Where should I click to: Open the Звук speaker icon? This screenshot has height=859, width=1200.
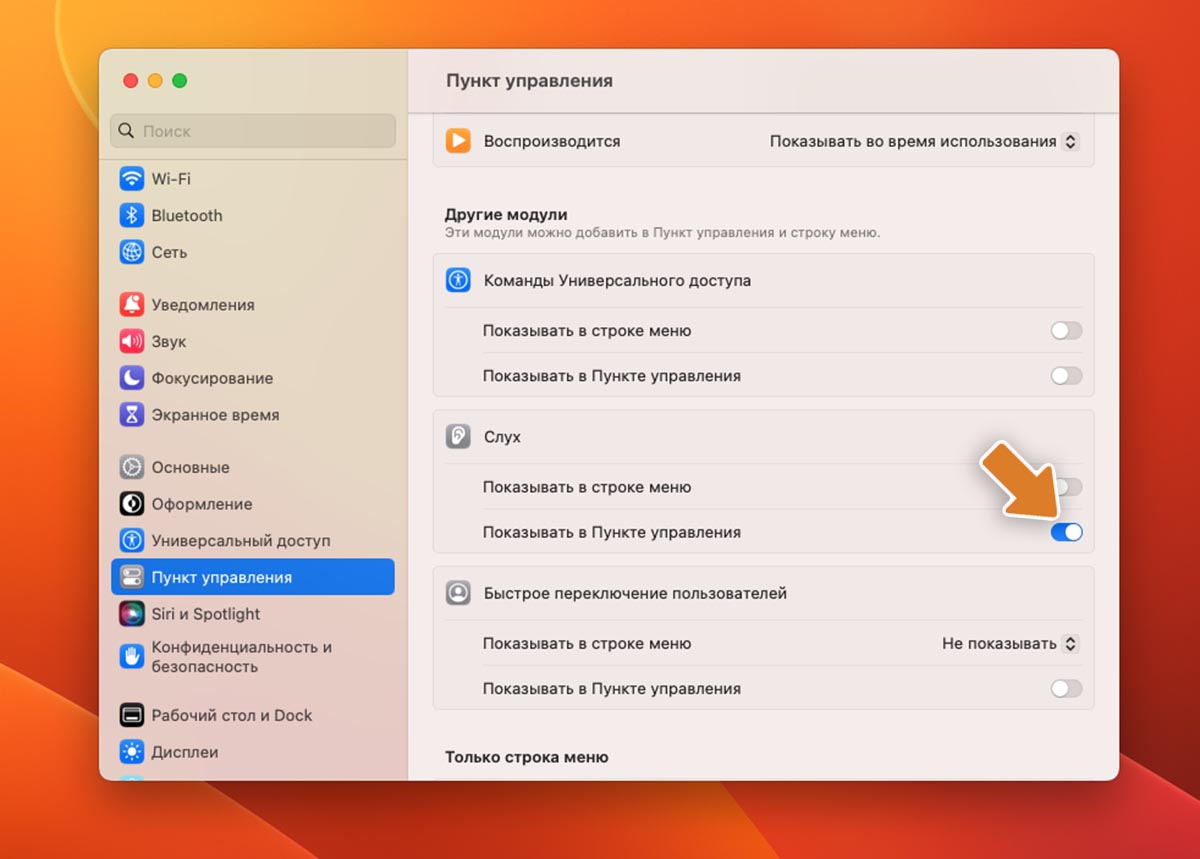coord(132,342)
